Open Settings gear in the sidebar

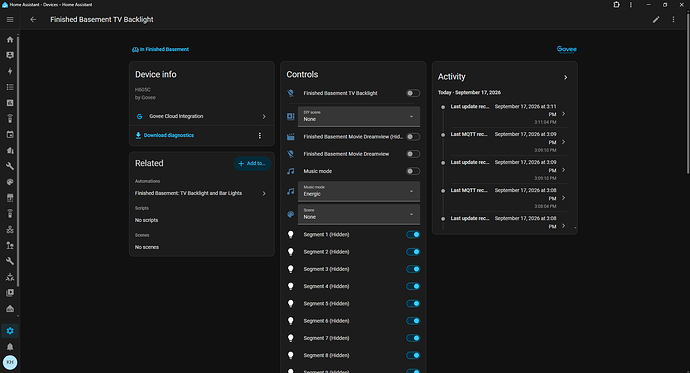point(10,331)
